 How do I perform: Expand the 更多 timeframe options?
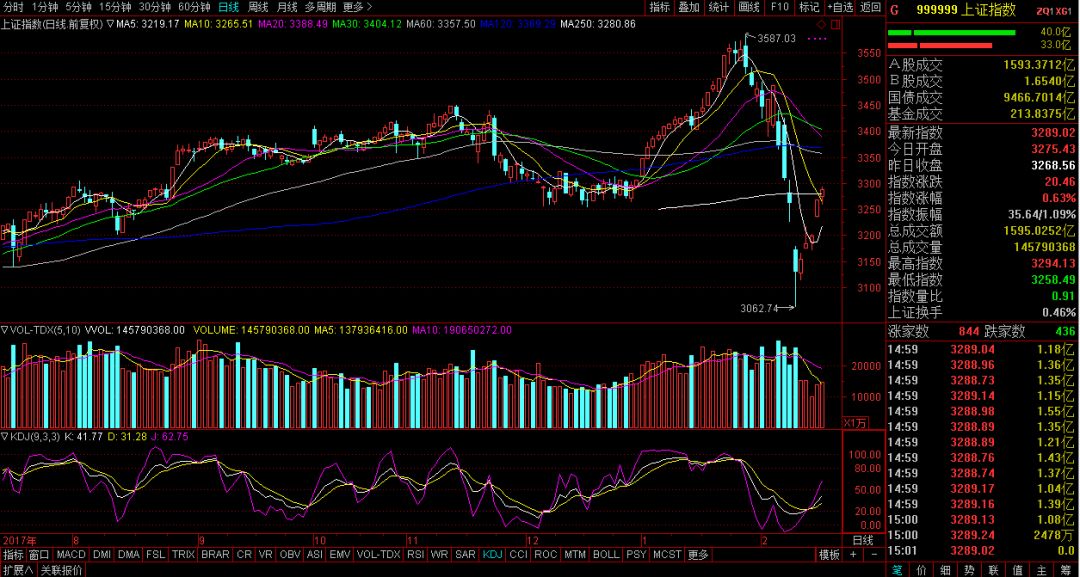pyautogui.click(x=356, y=7)
